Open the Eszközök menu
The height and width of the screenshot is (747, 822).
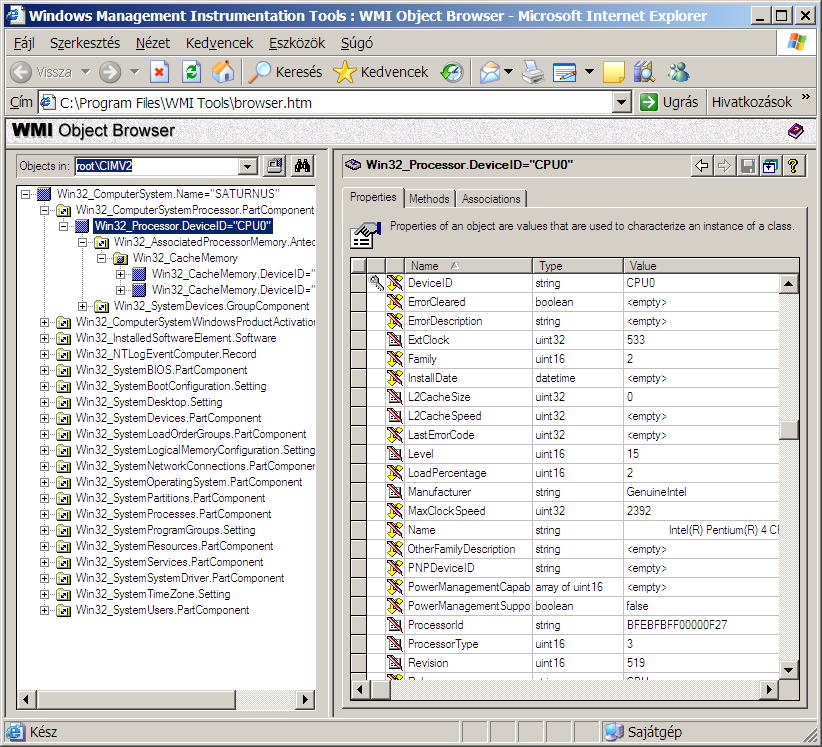298,43
